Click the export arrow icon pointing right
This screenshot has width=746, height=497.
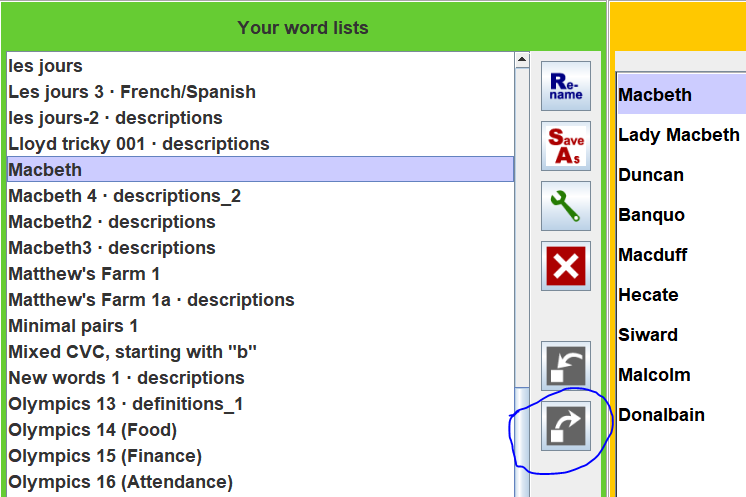[x=566, y=426]
